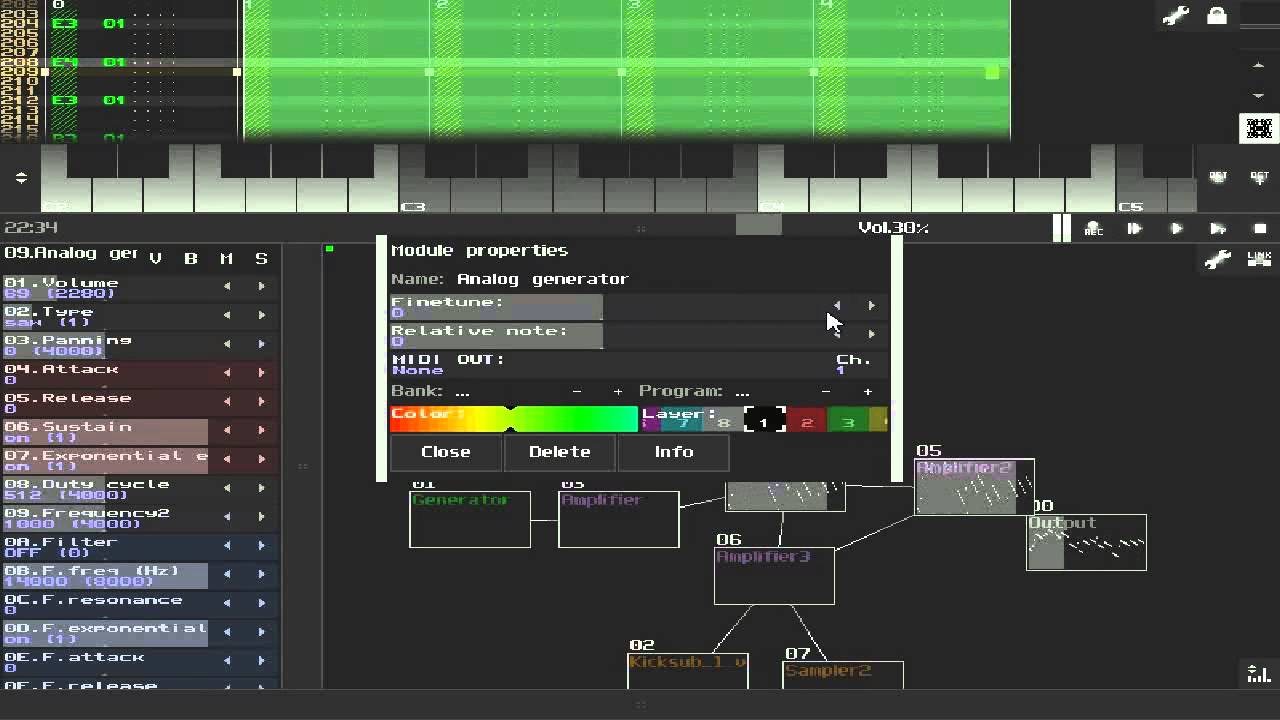Click the up arrow beside the timeline

pyautogui.click(x=1259, y=66)
